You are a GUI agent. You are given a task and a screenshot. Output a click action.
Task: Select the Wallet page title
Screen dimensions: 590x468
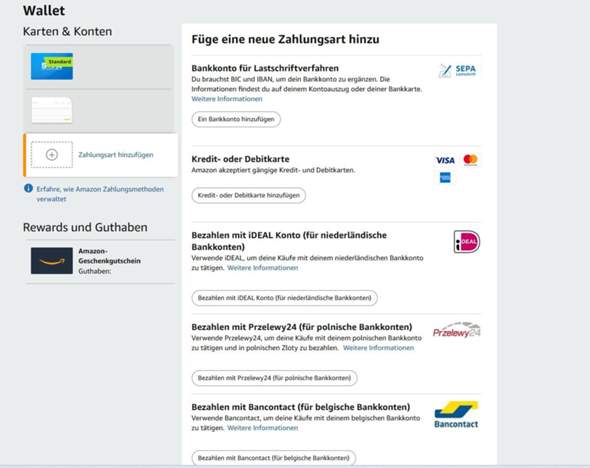click(x=44, y=10)
